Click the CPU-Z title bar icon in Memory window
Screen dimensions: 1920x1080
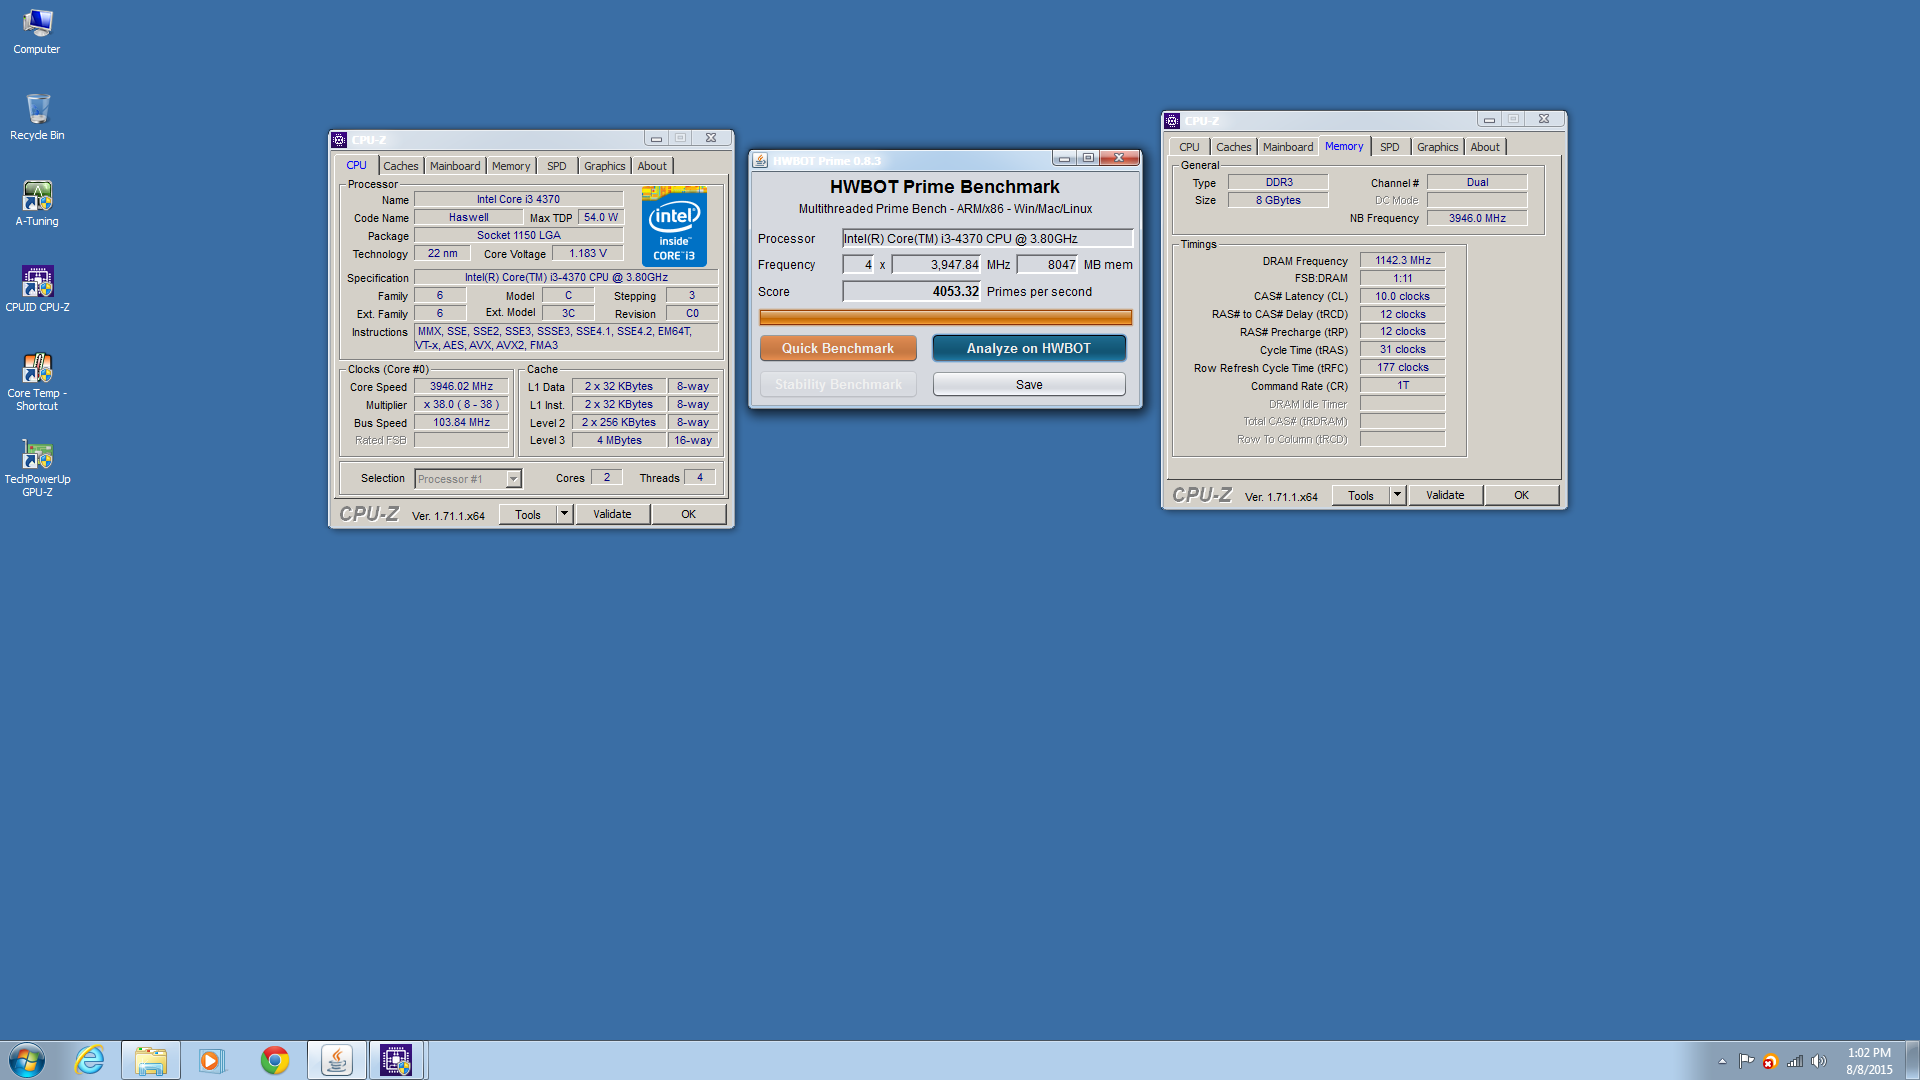point(1172,120)
